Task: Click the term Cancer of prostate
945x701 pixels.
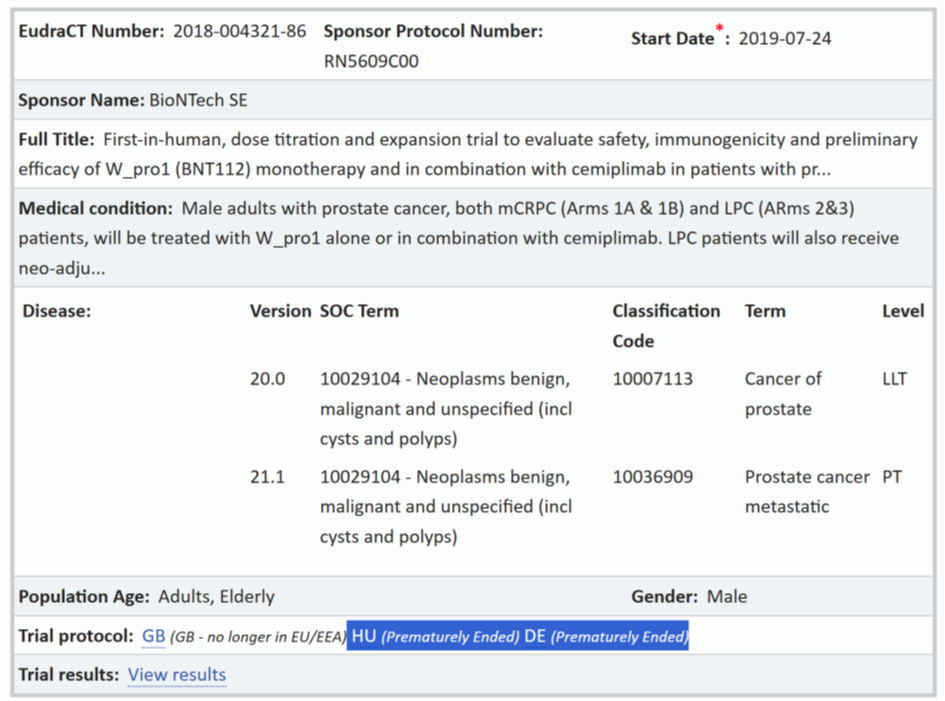Action: [x=783, y=394]
